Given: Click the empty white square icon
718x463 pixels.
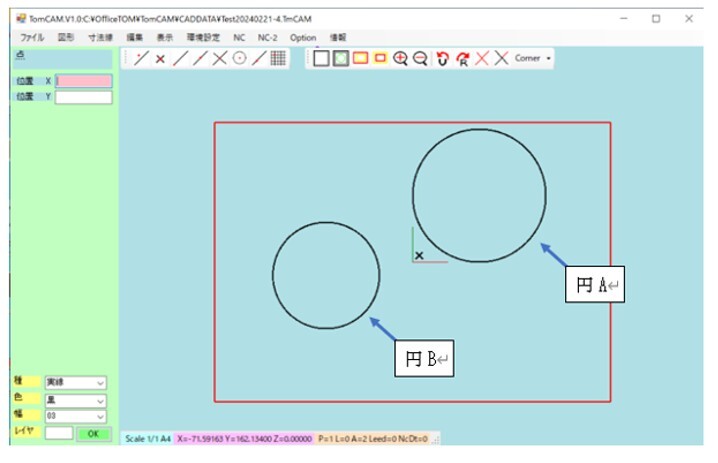Looking at the screenshot, I should (321, 59).
